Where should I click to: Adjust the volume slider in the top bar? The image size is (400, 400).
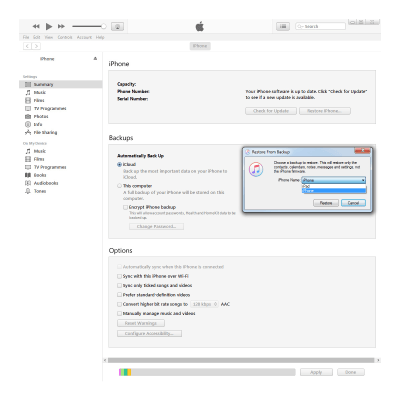(x=89, y=26)
